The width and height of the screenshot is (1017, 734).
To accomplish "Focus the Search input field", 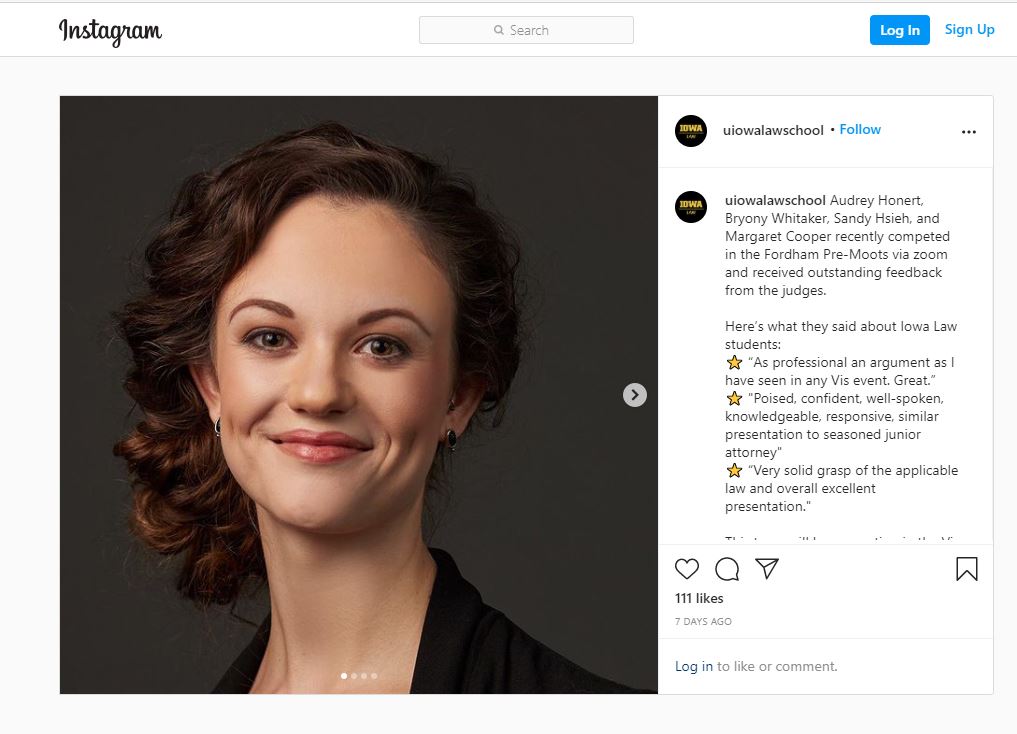I will pos(540,30).
